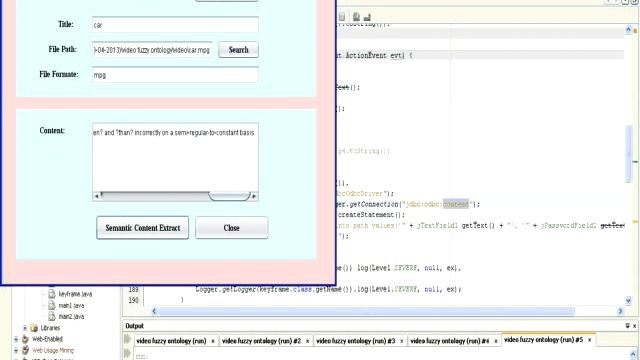Click the editor horizontal scrollbar right arrow

(620, 311)
